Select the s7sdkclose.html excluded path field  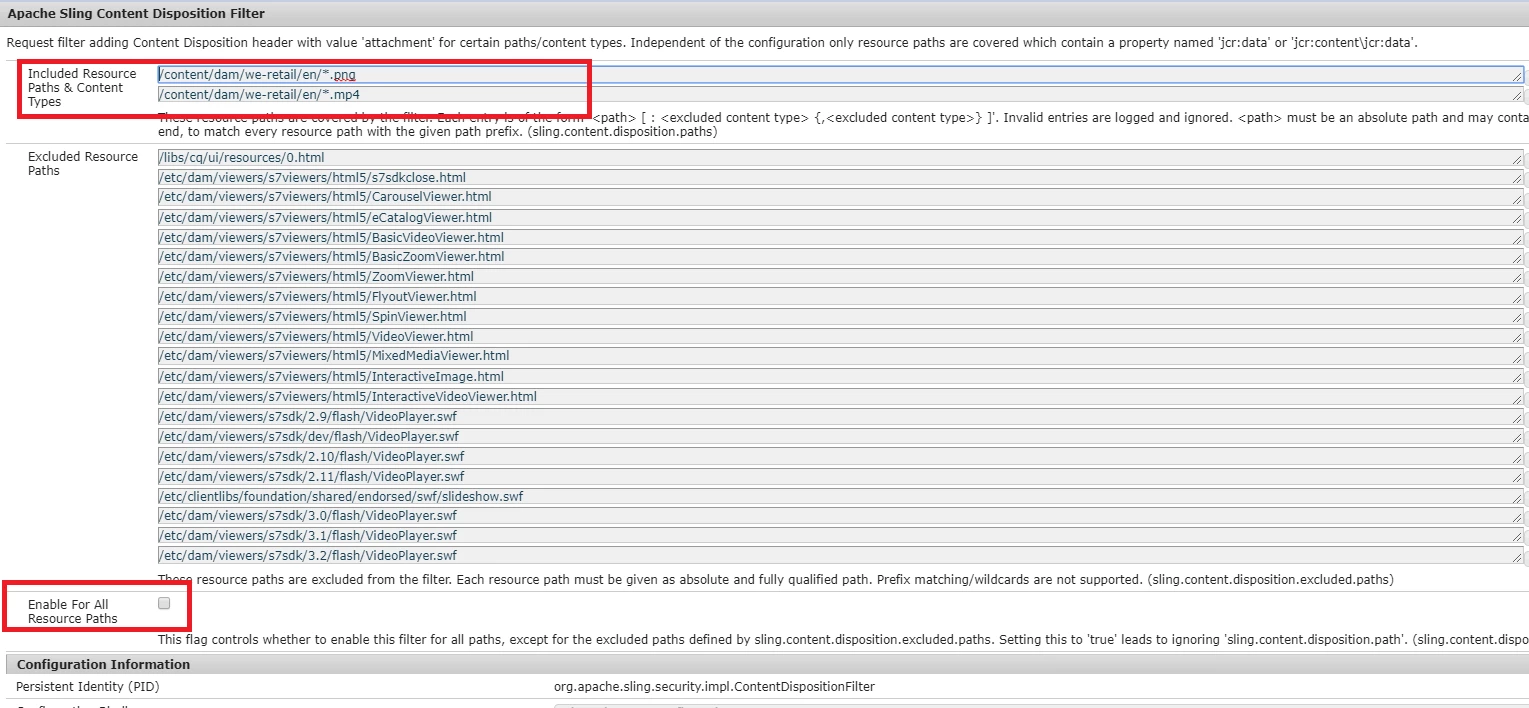(841, 177)
